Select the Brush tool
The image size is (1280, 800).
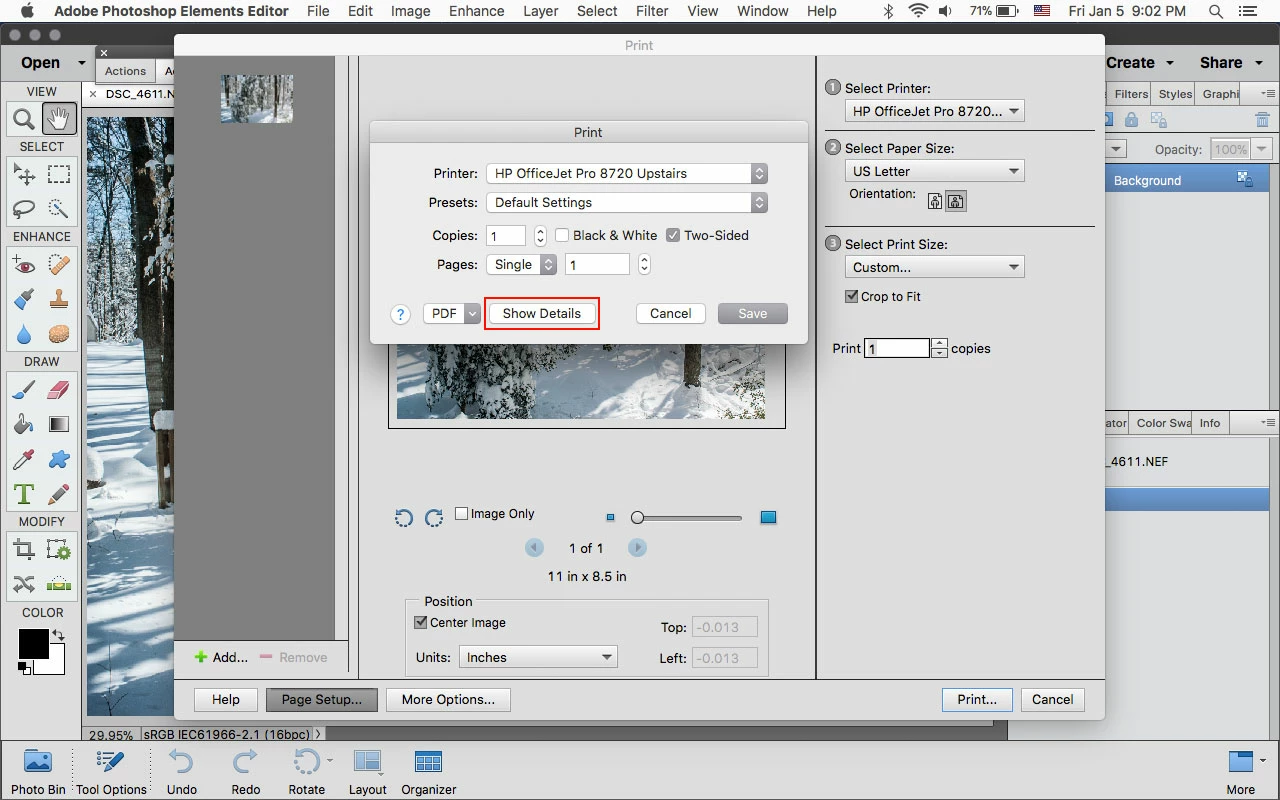[x=24, y=390]
